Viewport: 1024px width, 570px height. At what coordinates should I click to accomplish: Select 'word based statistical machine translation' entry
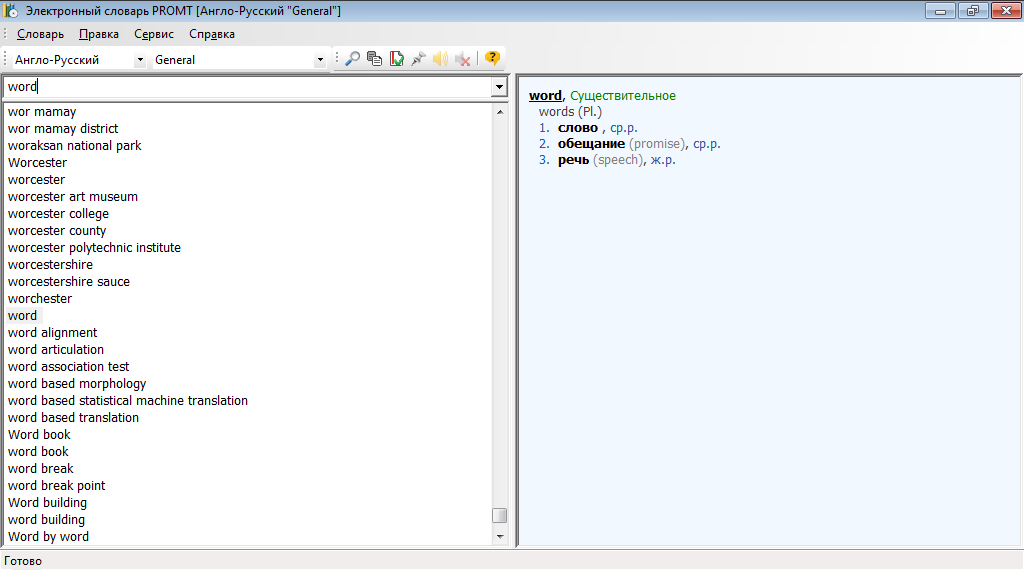click(128, 400)
